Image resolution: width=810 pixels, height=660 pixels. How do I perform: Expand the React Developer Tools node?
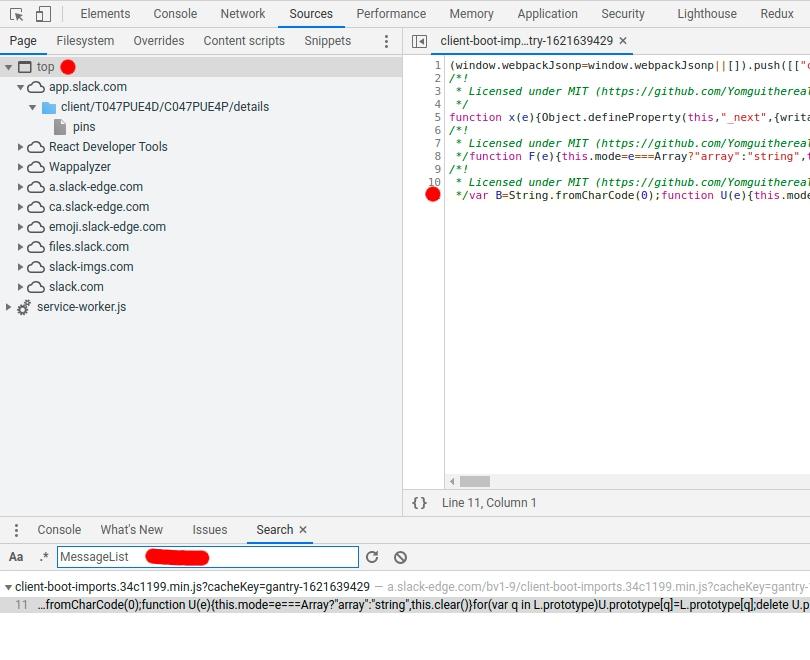[20, 147]
